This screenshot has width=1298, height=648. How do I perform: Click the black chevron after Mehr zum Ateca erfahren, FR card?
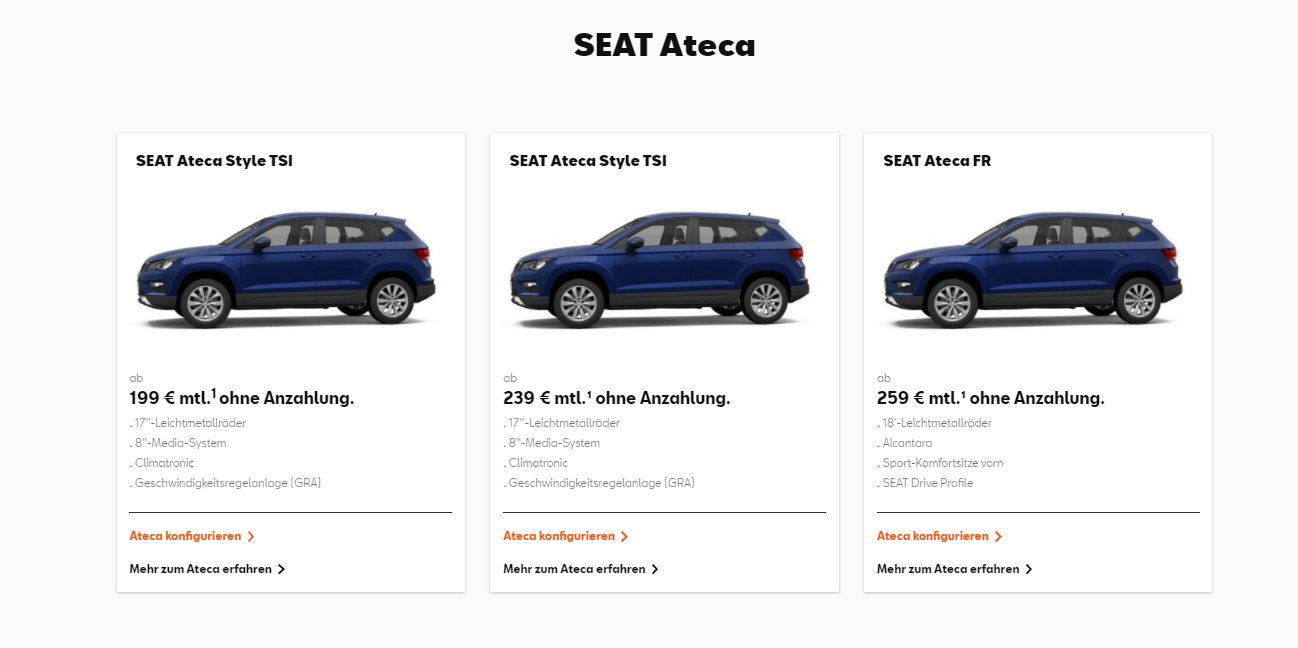coord(1029,570)
